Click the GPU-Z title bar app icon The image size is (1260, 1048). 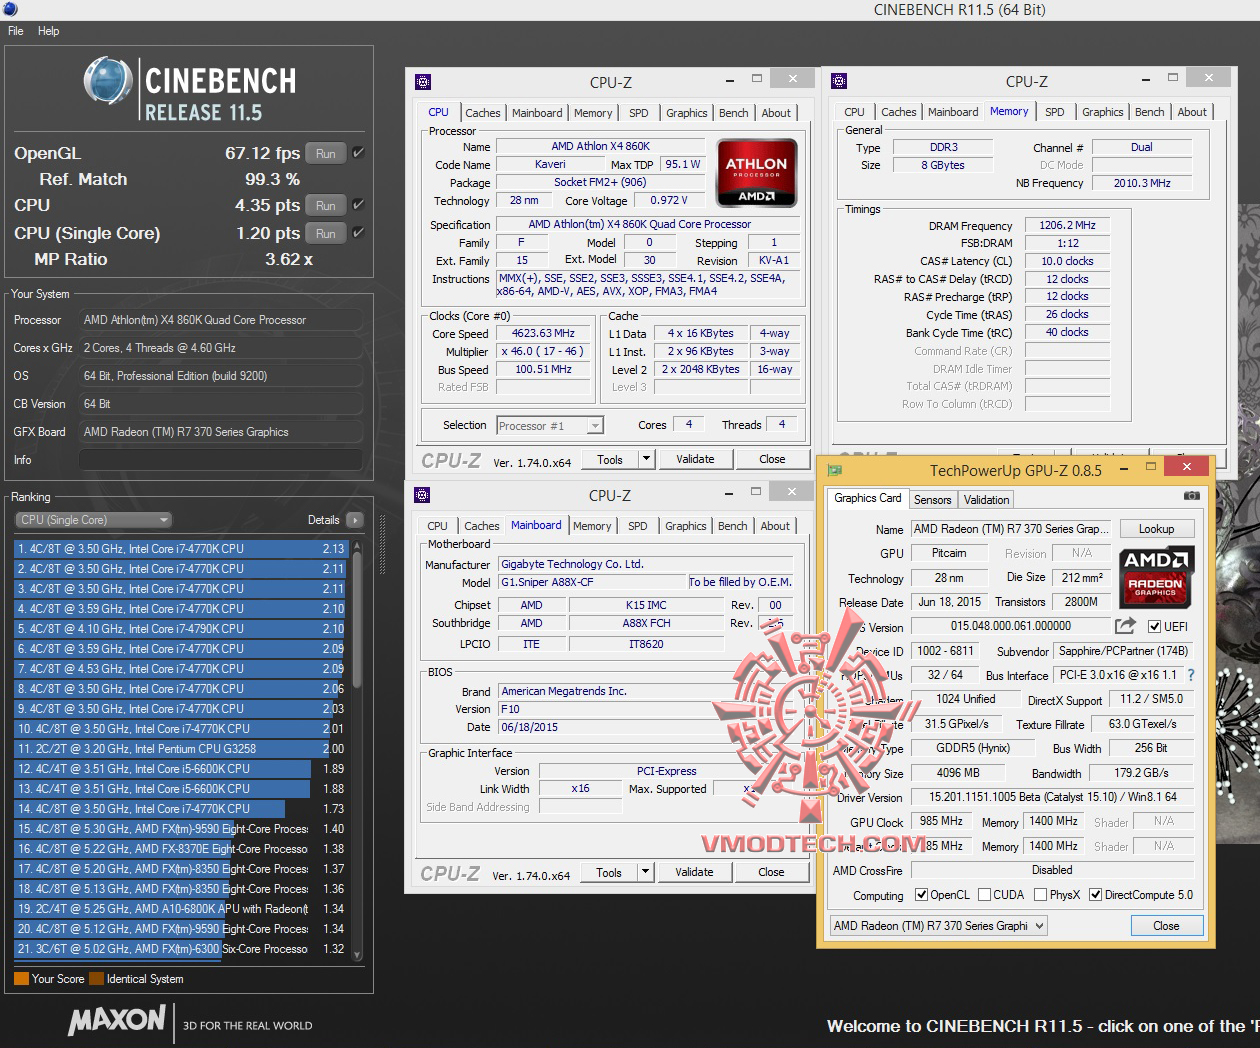coord(836,469)
